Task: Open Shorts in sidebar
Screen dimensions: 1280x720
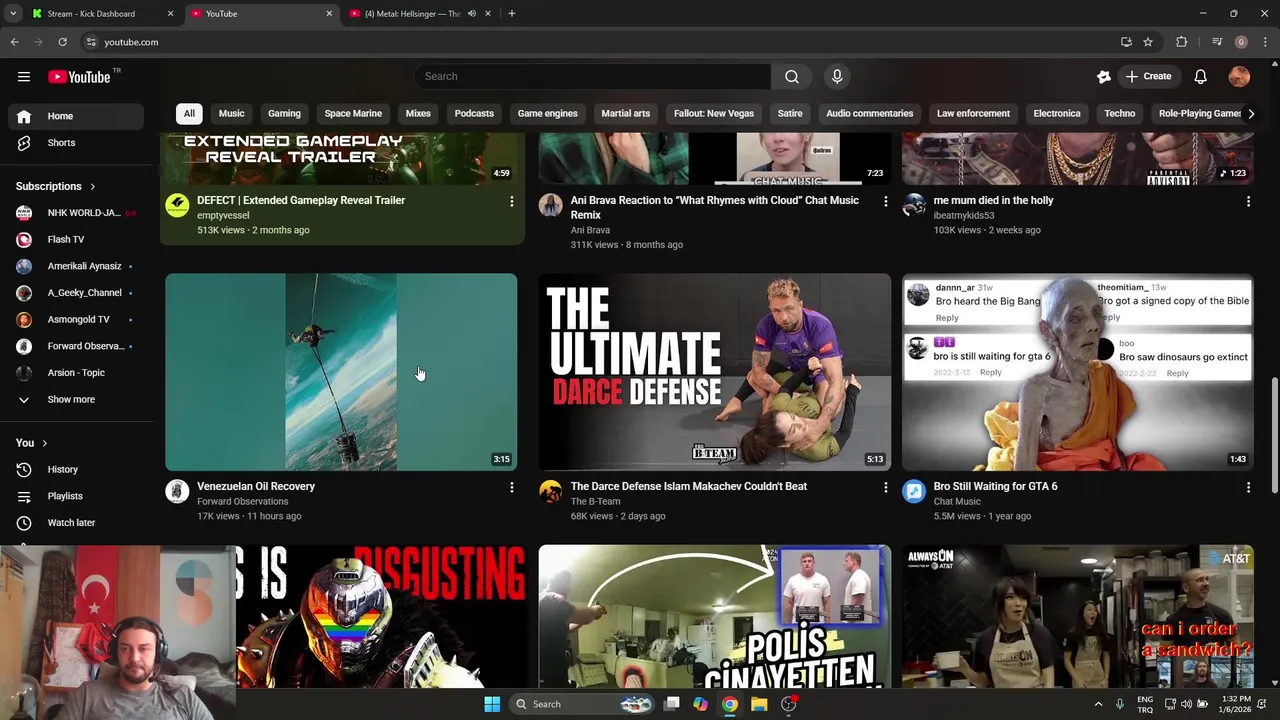Action: tap(76, 143)
